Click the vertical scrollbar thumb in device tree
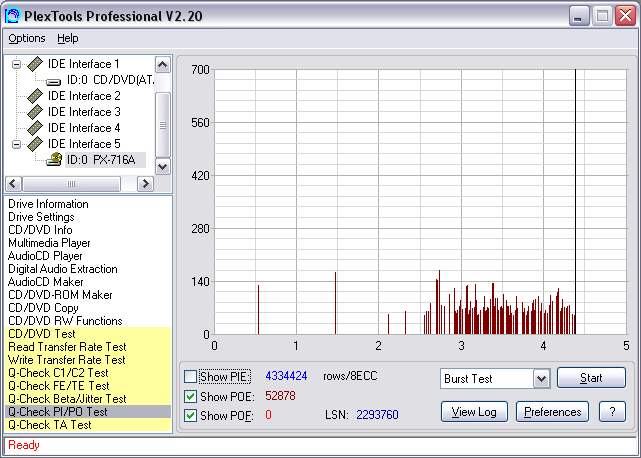 coord(163,125)
